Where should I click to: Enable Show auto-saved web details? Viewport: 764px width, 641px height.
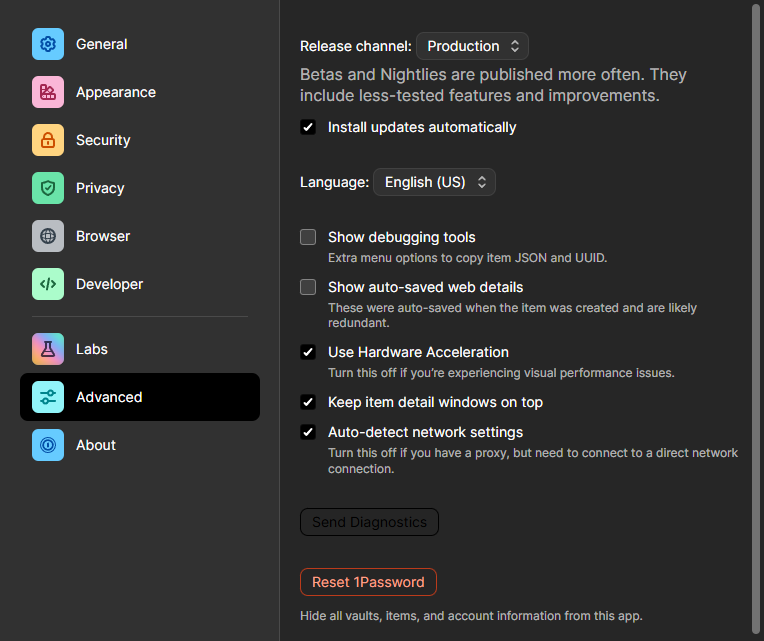pyautogui.click(x=308, y=287)
